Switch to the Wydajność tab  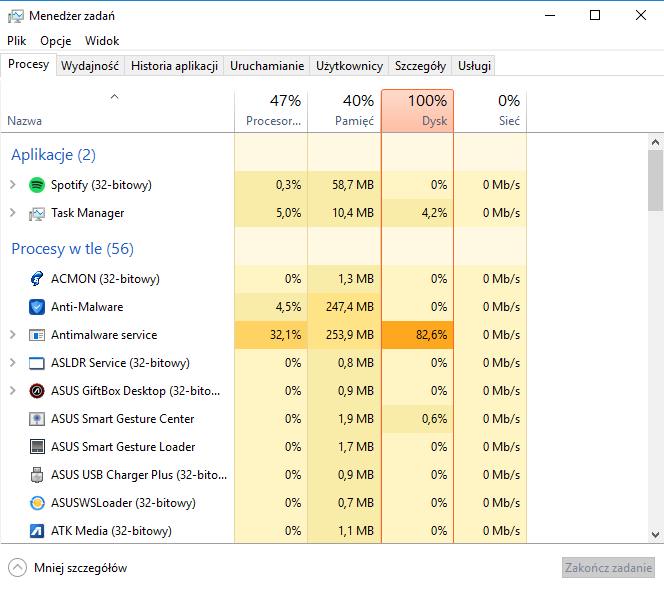coord(90,66)
